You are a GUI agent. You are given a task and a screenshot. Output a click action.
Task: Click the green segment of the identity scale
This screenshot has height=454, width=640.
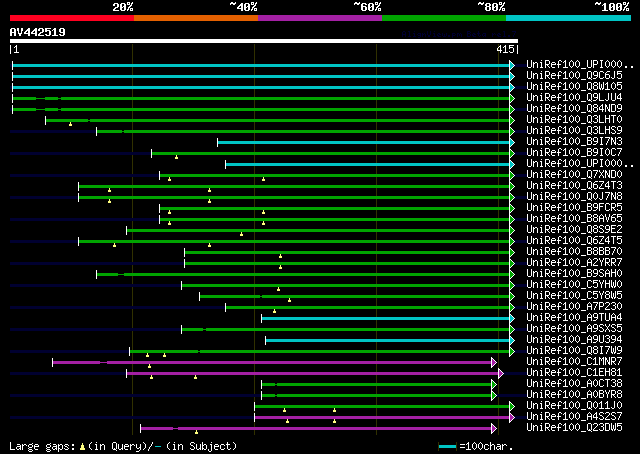point(444,18)
